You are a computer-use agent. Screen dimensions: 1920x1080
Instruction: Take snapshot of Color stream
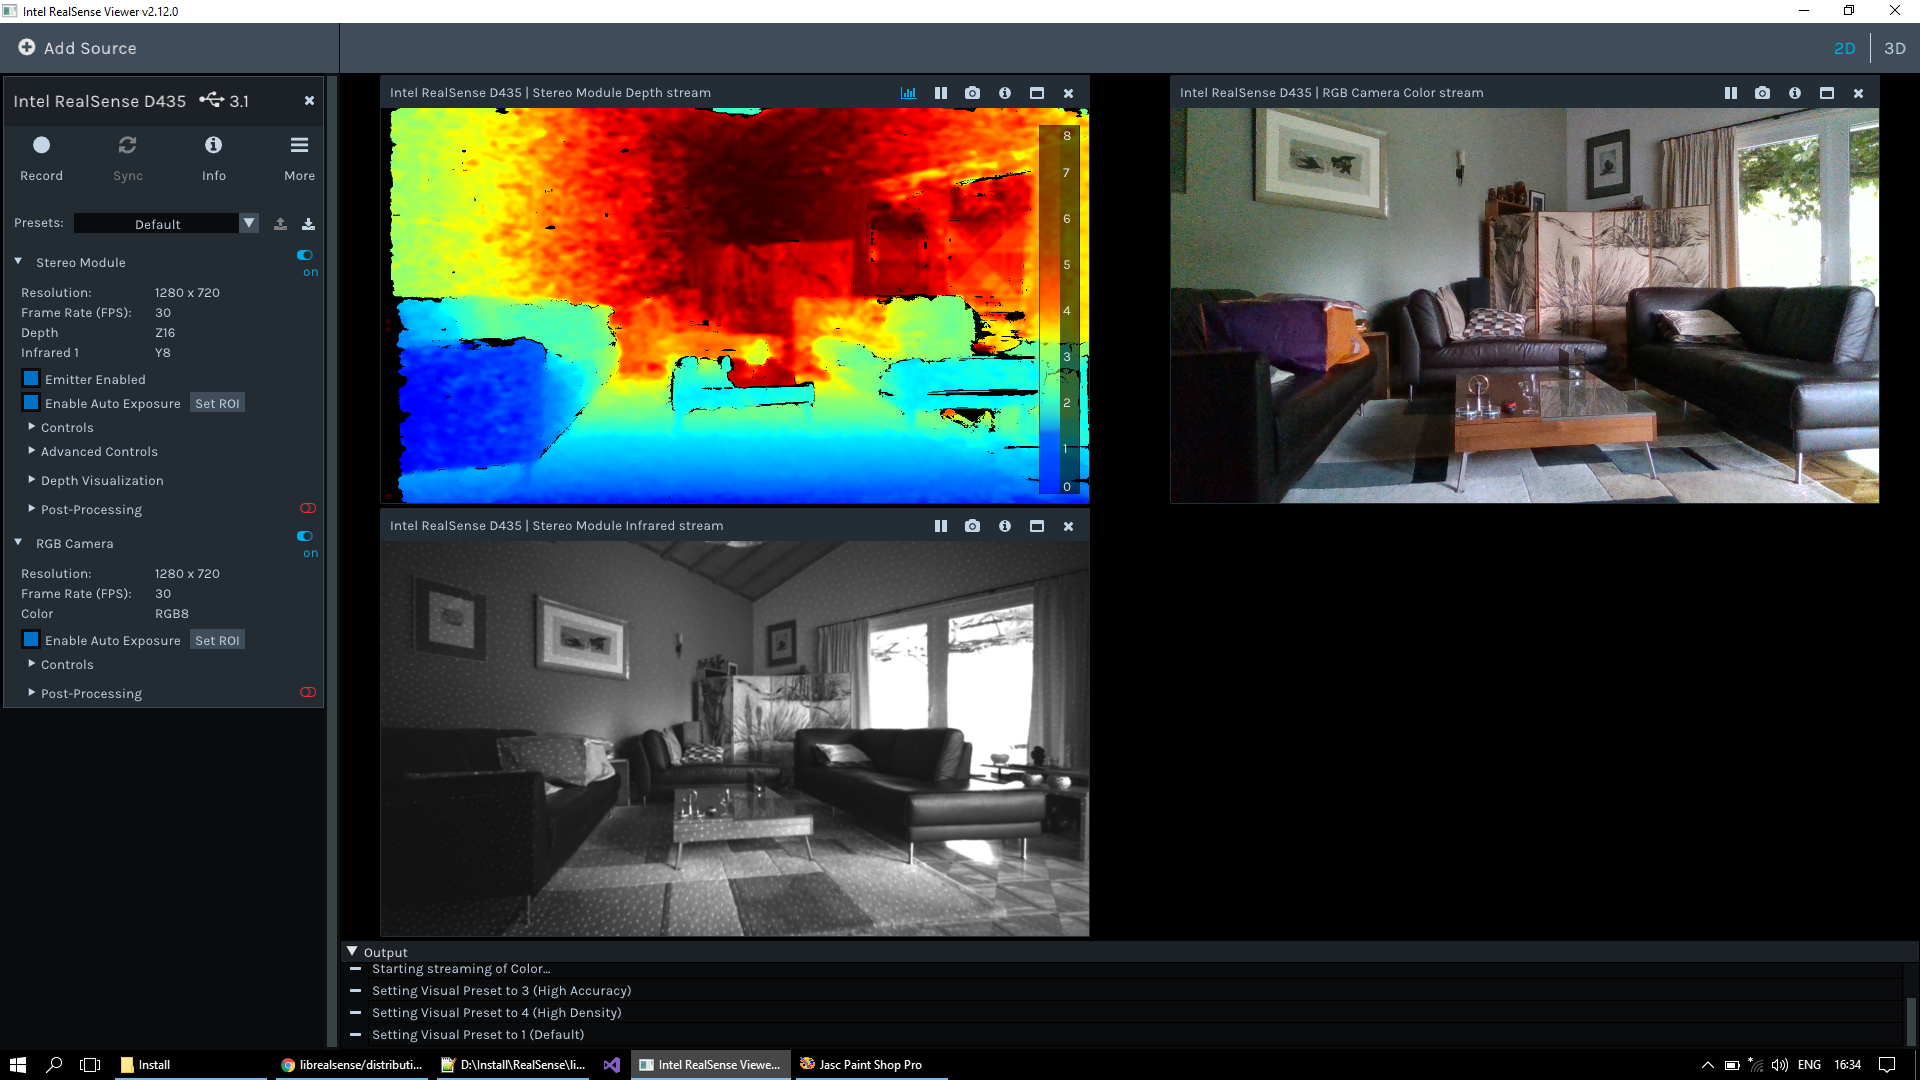[x=1762, y=93]
